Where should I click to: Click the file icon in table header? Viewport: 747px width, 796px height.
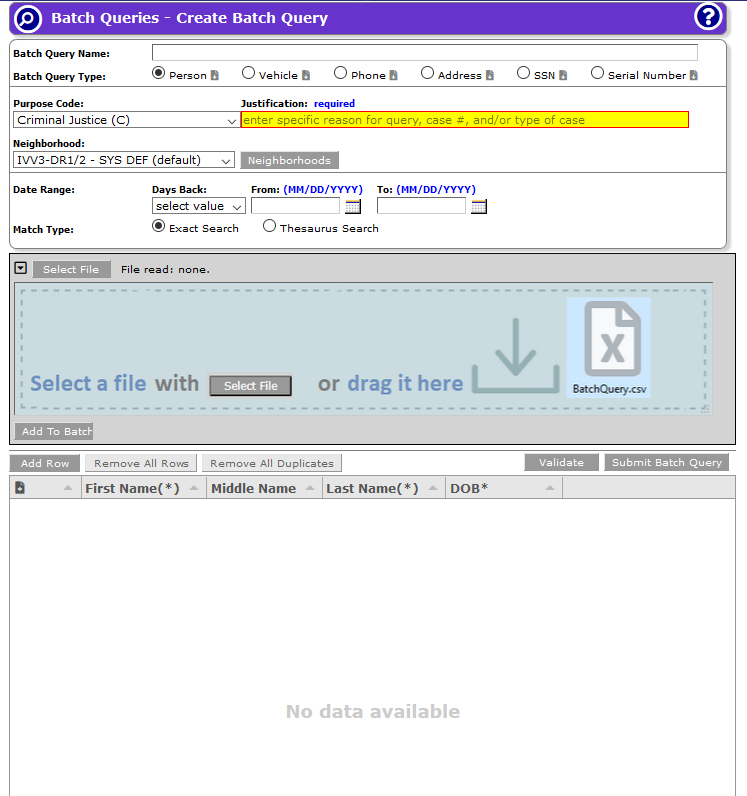[20, 488]
